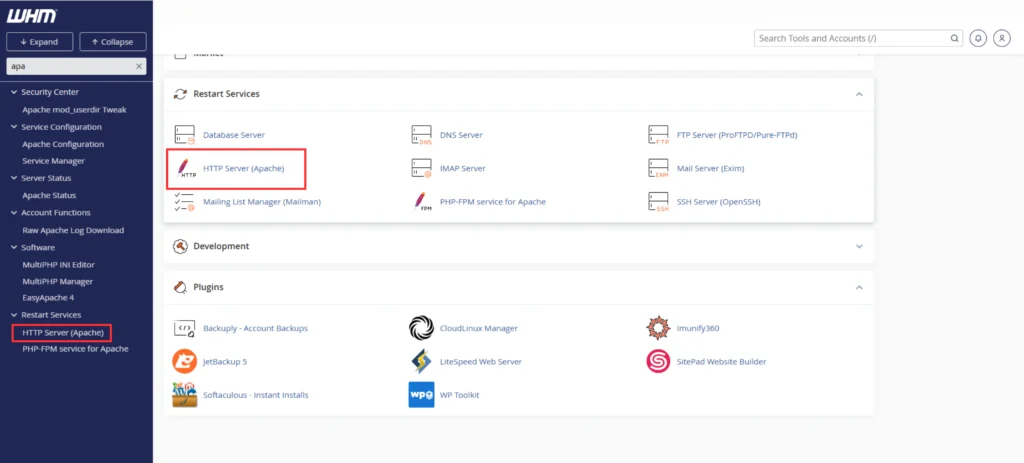Click the SitePad Website Builder icon

coord(658,361)
